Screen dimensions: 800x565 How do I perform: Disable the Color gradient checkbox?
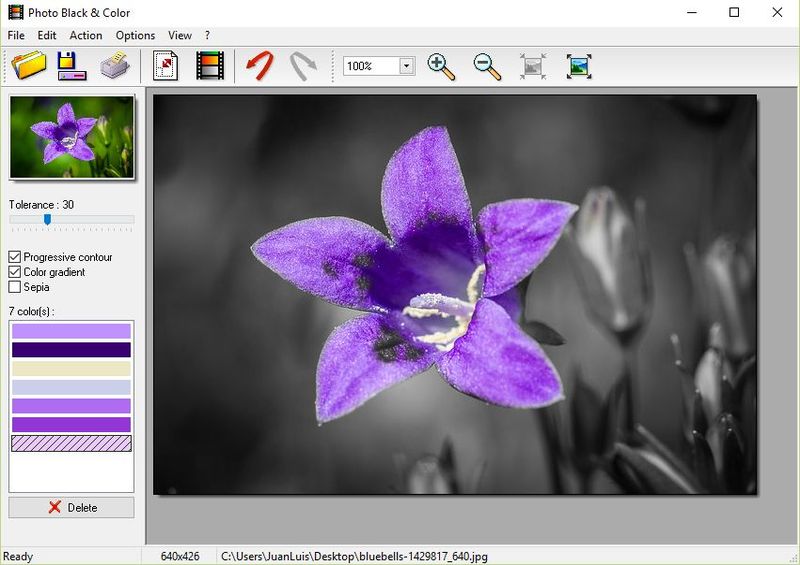pos(15,272)
